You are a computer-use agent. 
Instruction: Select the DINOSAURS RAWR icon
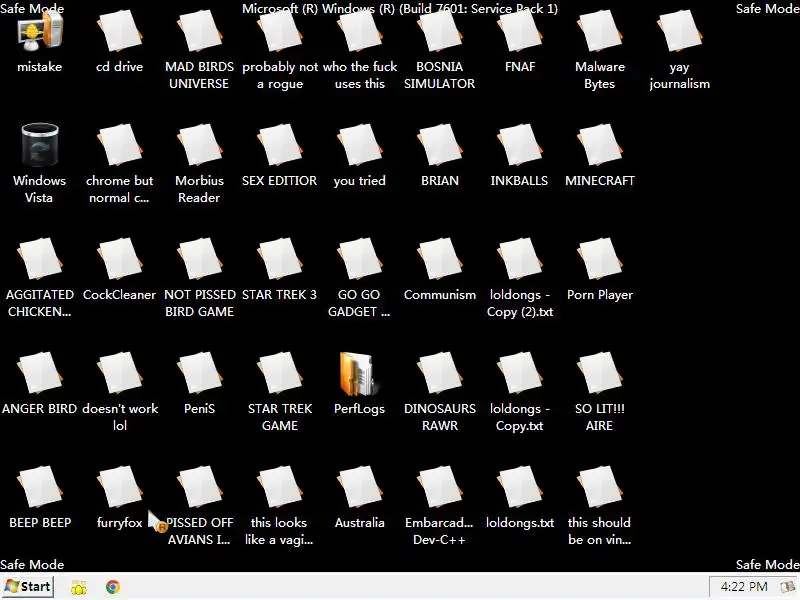[440, 373]
